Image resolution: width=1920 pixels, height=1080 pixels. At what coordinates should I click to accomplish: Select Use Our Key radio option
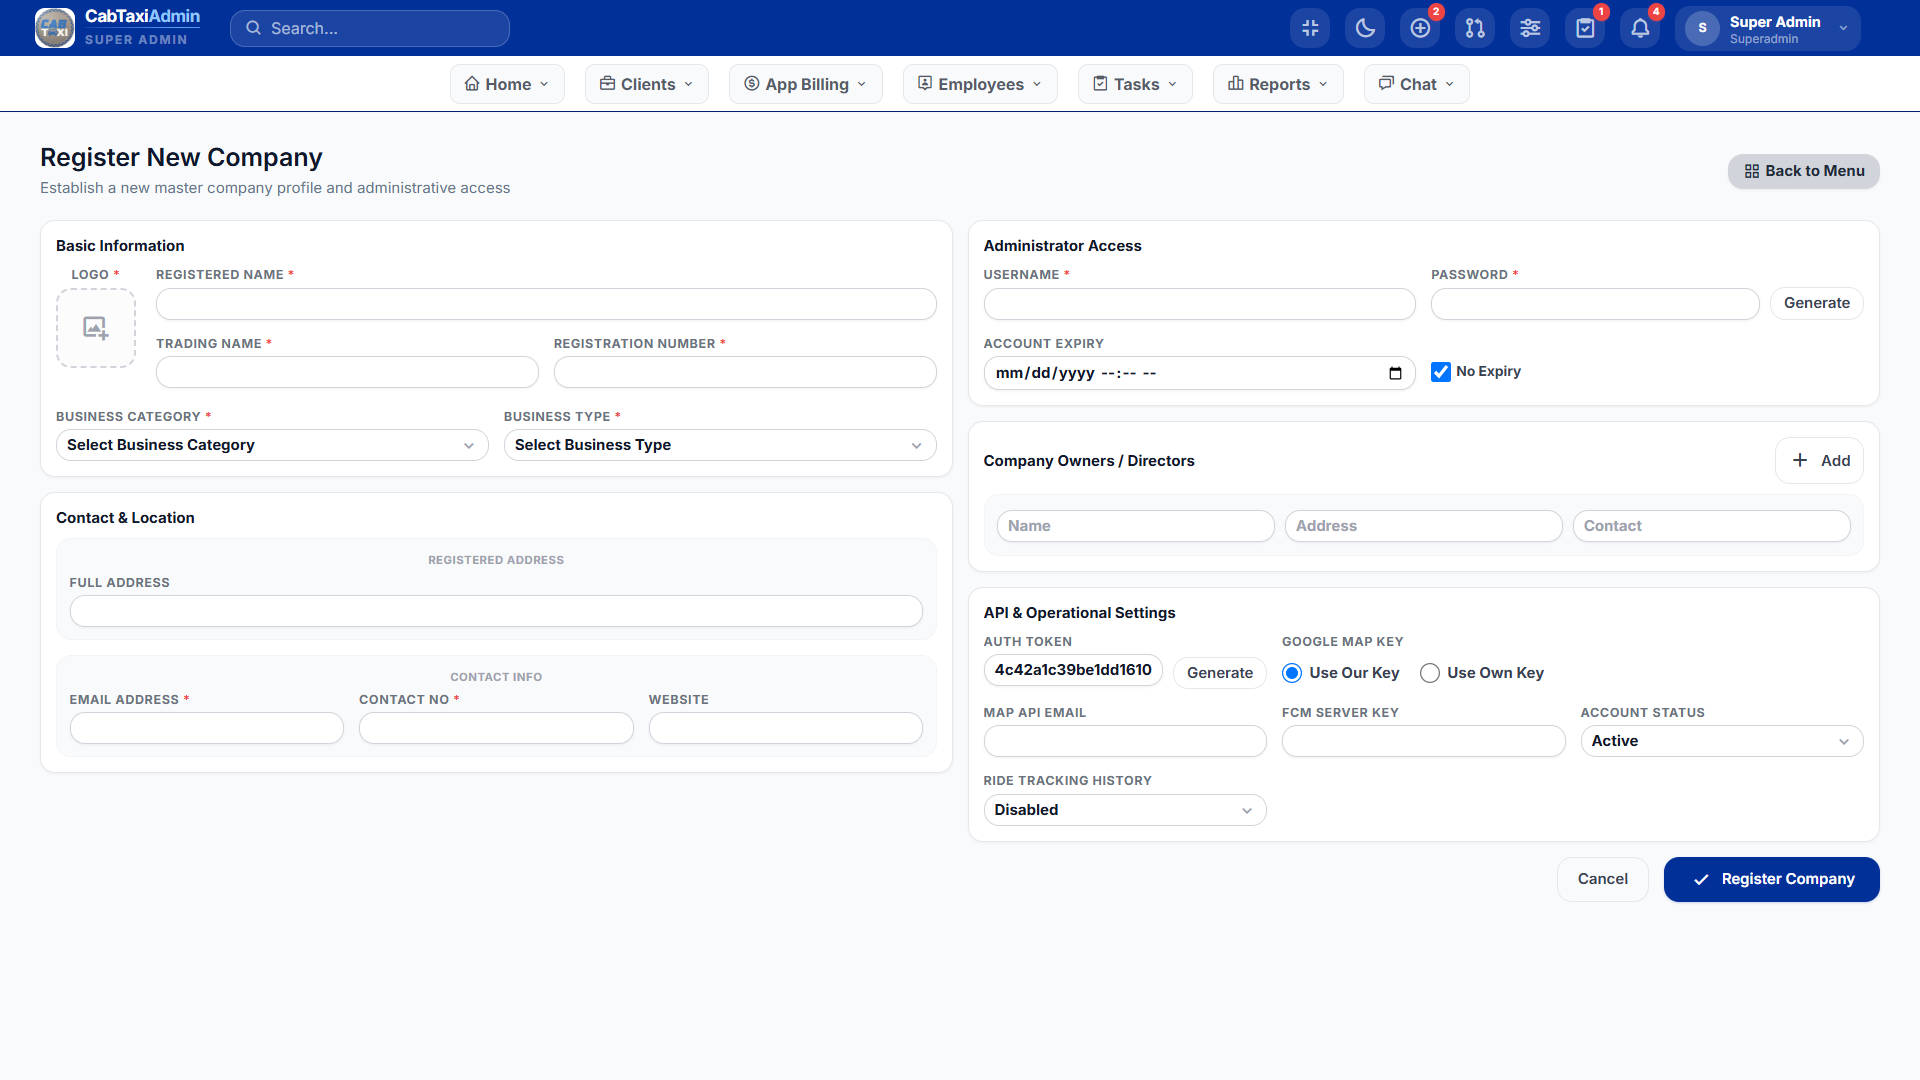(x=1292, y=673)
